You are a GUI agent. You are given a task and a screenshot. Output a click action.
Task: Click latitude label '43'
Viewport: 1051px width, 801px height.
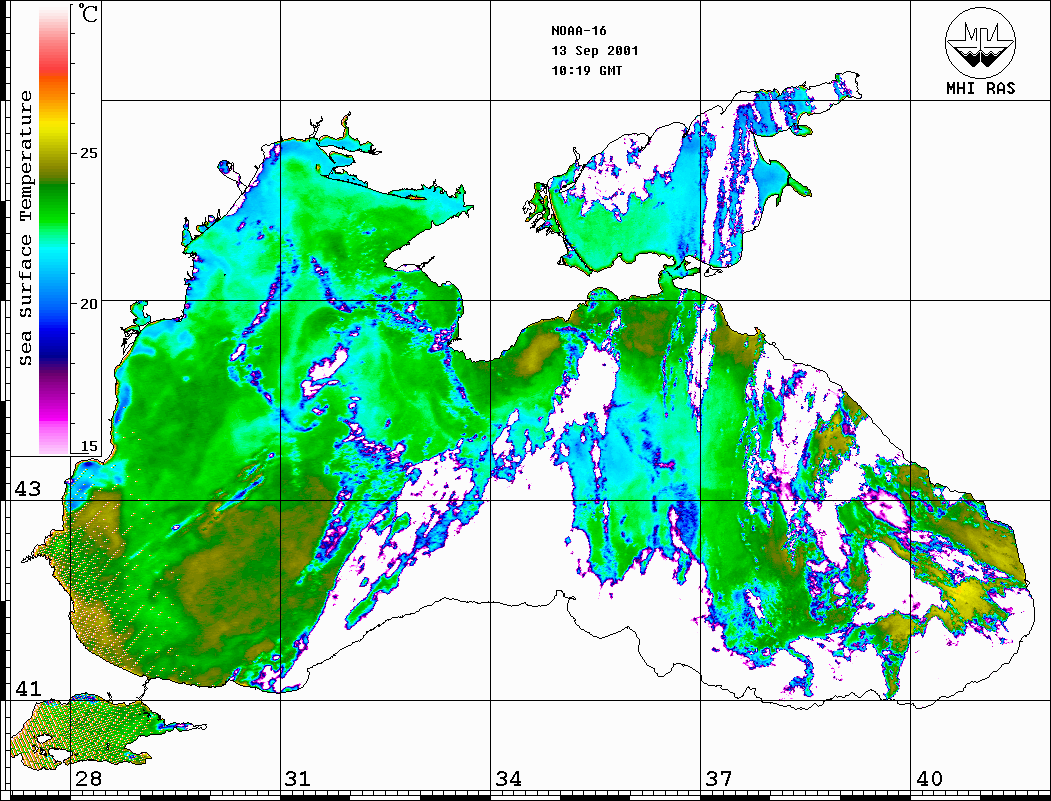(27, 489)
